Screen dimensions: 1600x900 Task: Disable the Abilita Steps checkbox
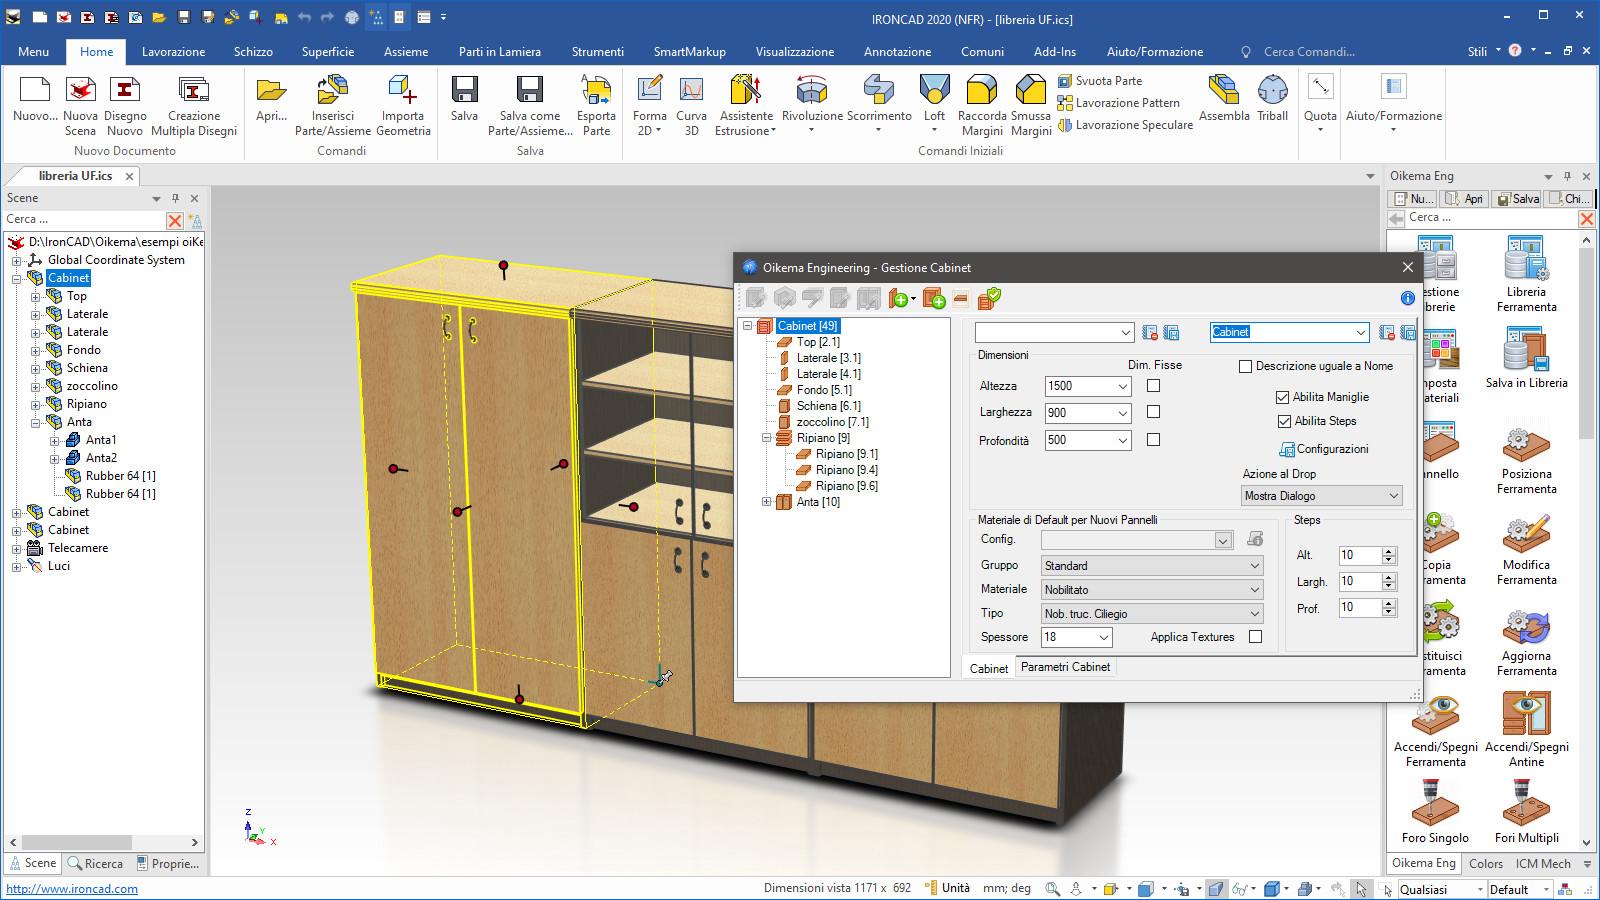(x=1284, y=421)
